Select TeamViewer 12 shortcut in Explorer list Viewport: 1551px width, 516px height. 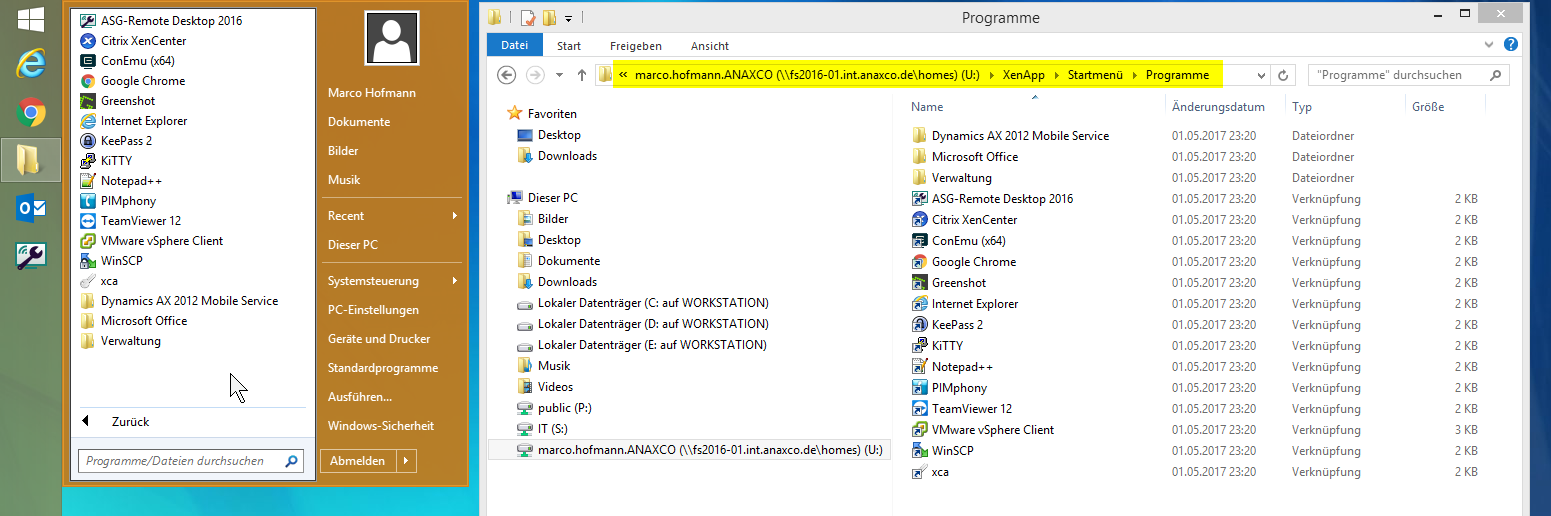pyautogui.click(x=962, y=409)
